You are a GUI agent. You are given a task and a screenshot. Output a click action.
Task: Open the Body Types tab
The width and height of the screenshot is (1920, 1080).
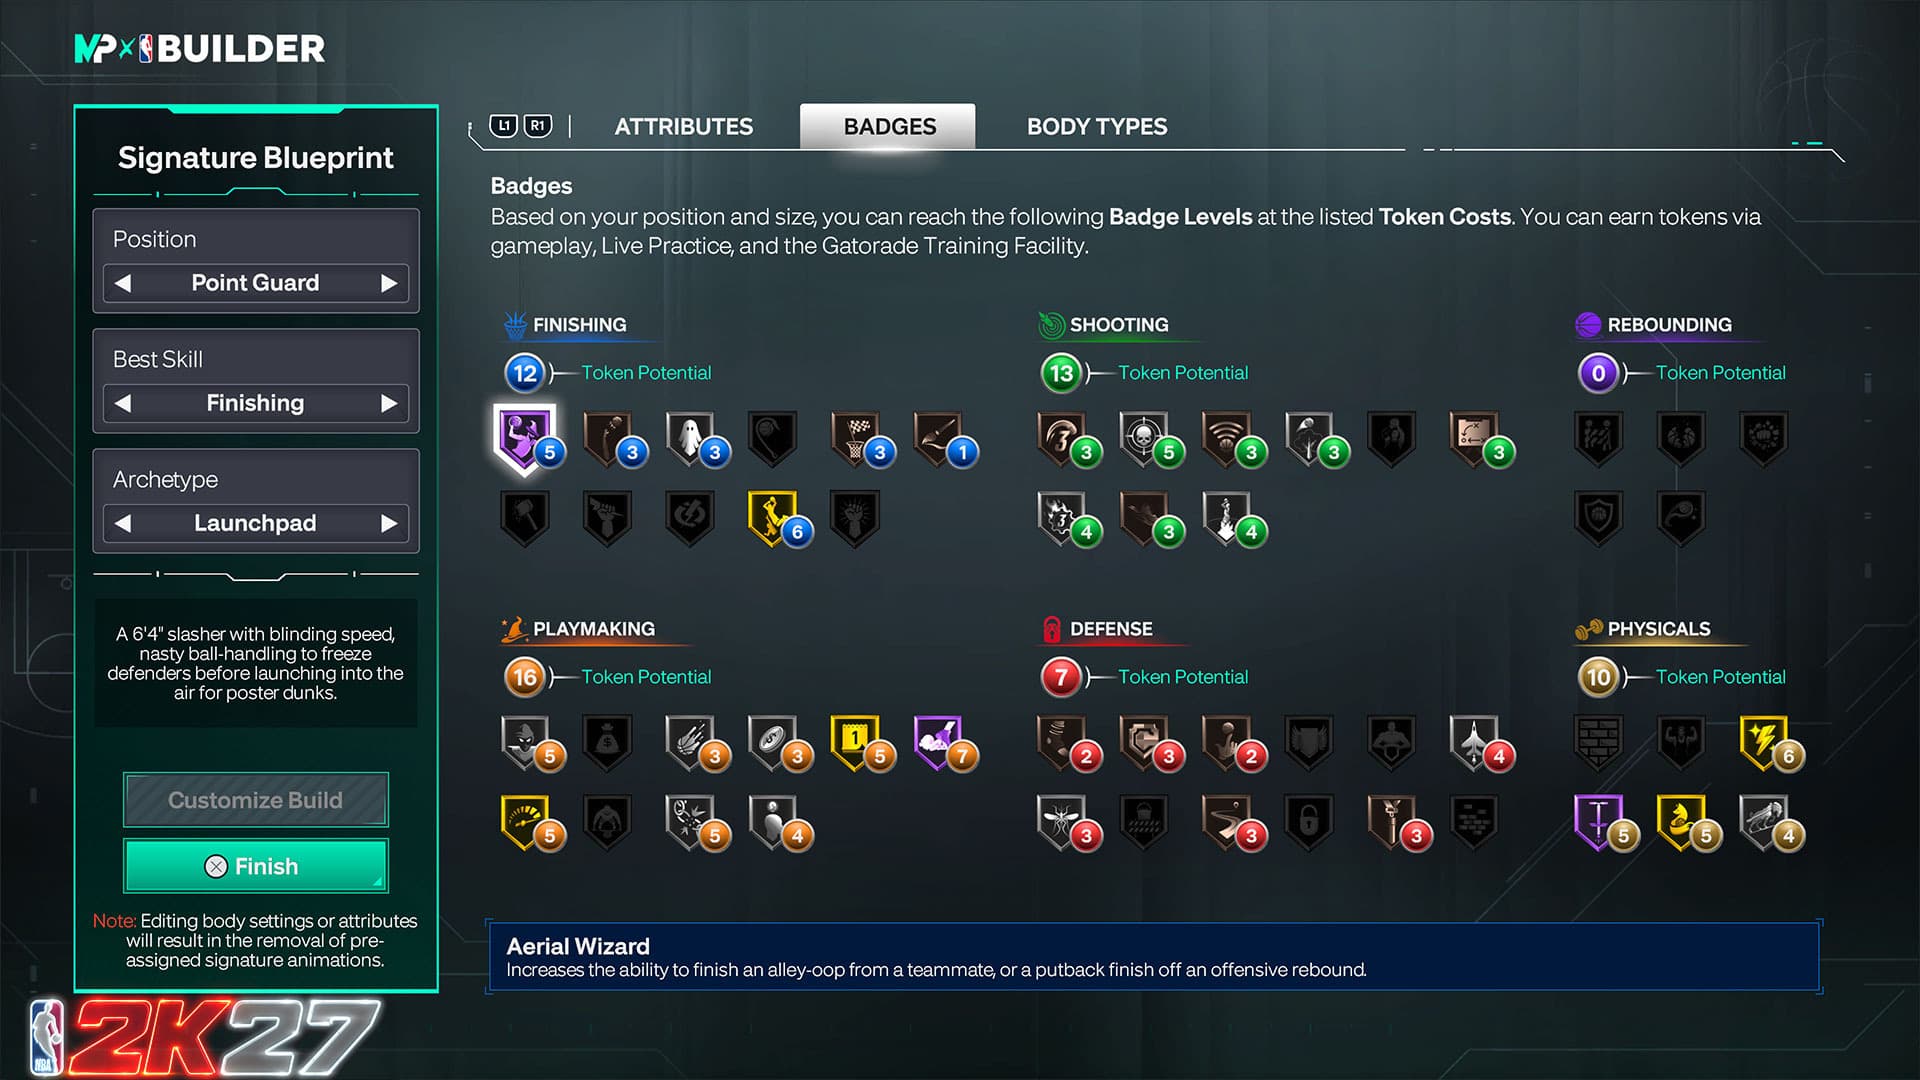(1097, 127)
